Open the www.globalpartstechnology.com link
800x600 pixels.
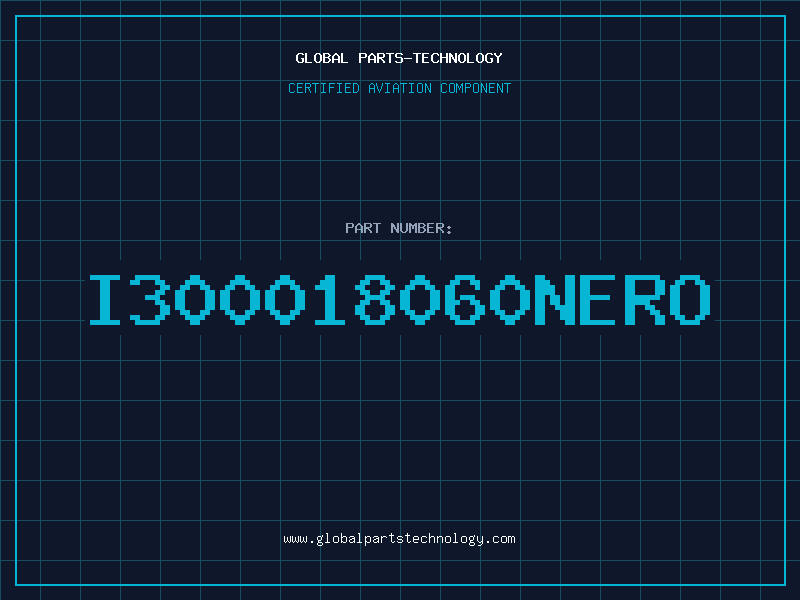399,539
